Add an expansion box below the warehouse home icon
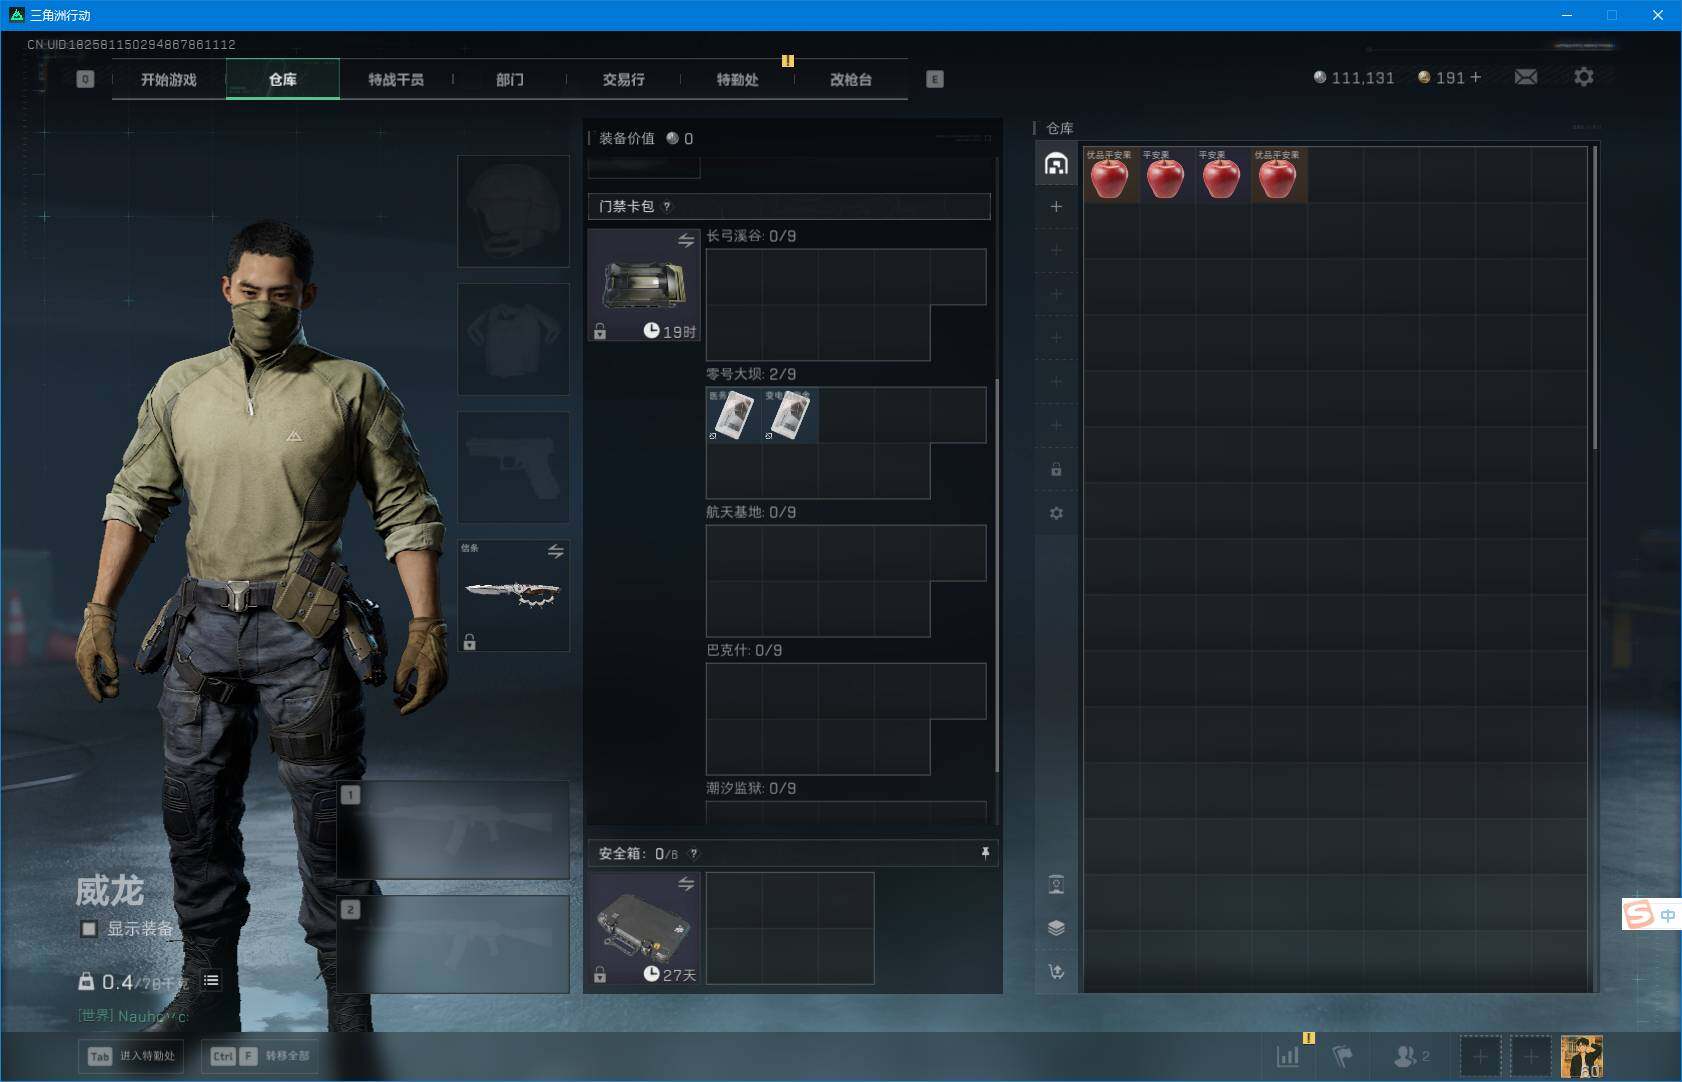The height and width of the screenshot is (1082, 1682). click(x=1056, y=207)
